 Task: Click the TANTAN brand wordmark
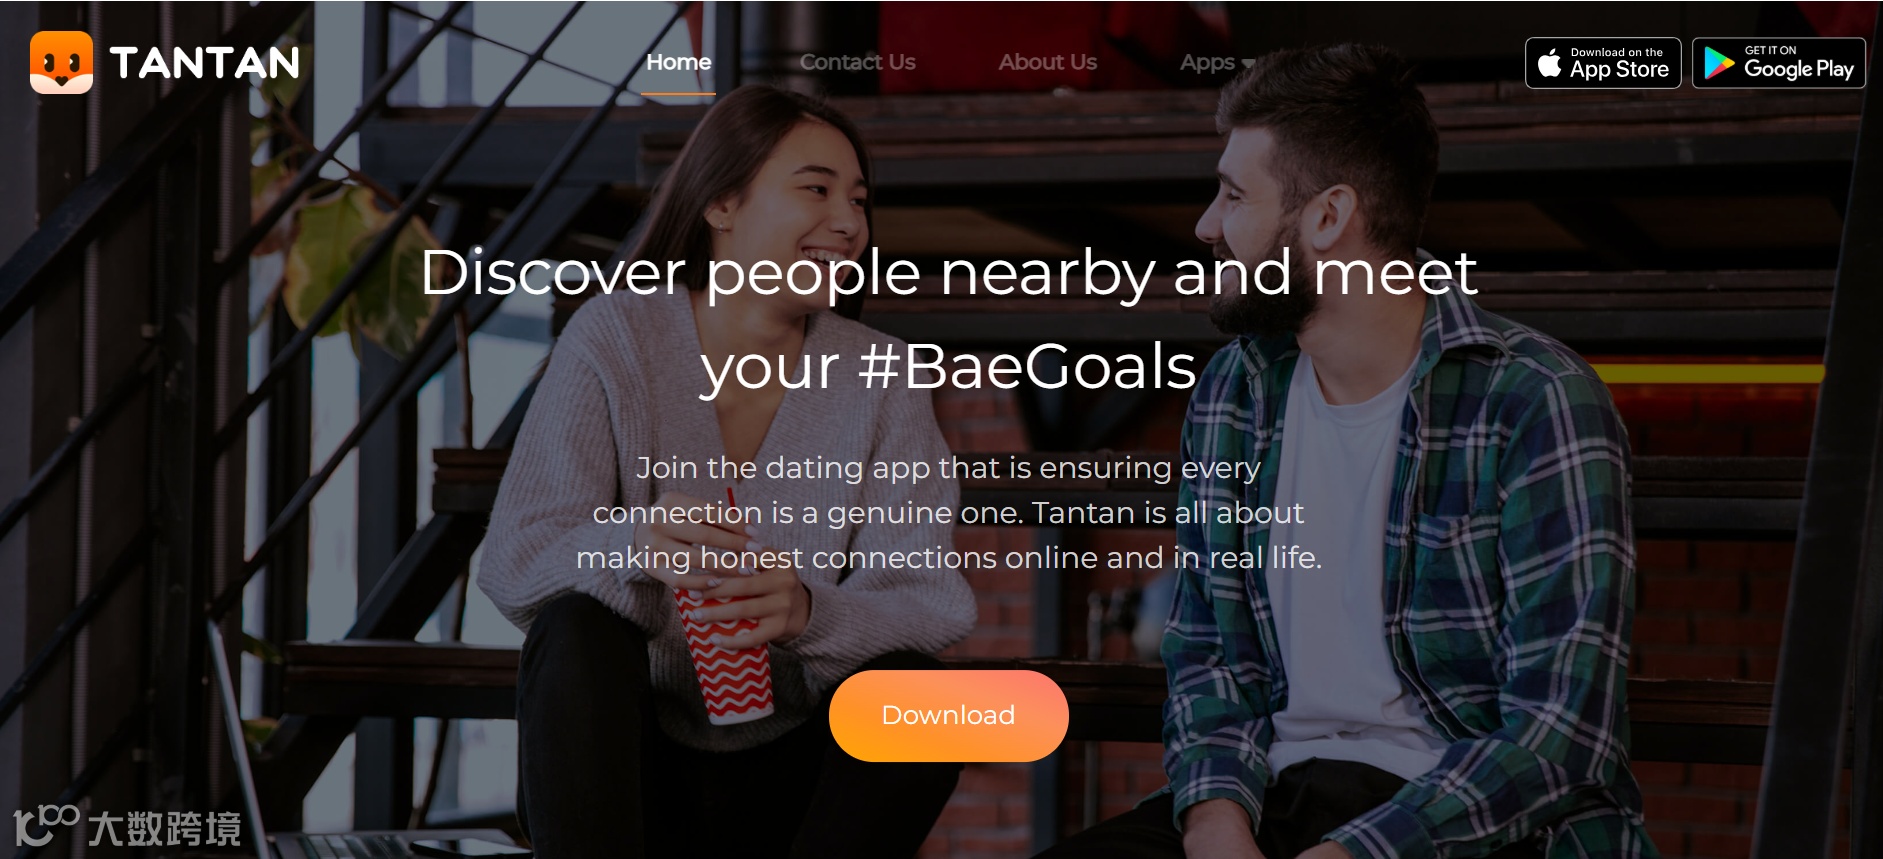tap(204, 63)
